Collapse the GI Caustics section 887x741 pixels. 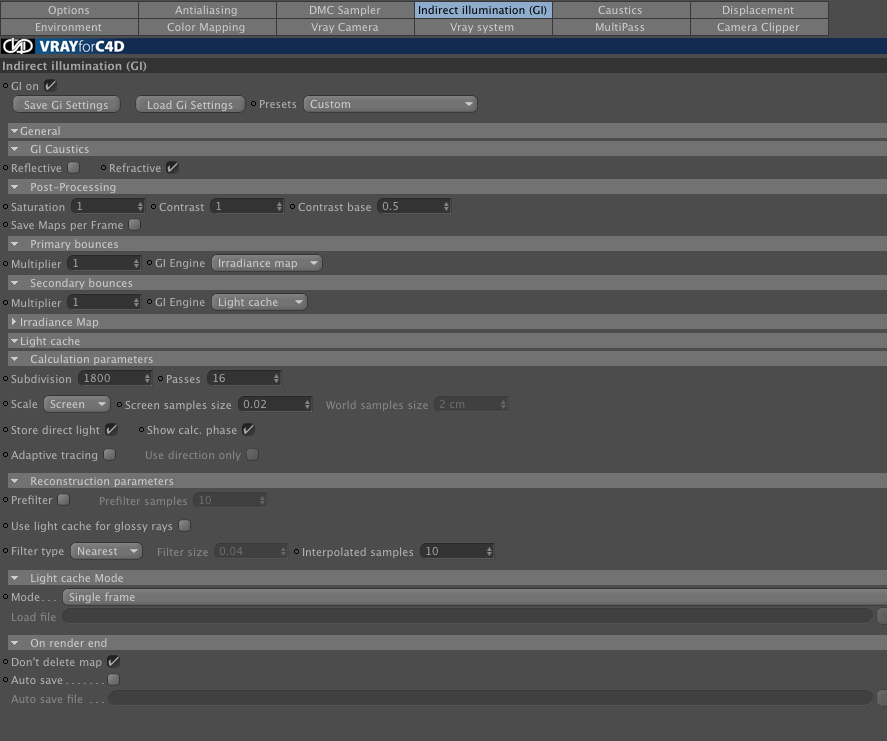coord(15,149)
